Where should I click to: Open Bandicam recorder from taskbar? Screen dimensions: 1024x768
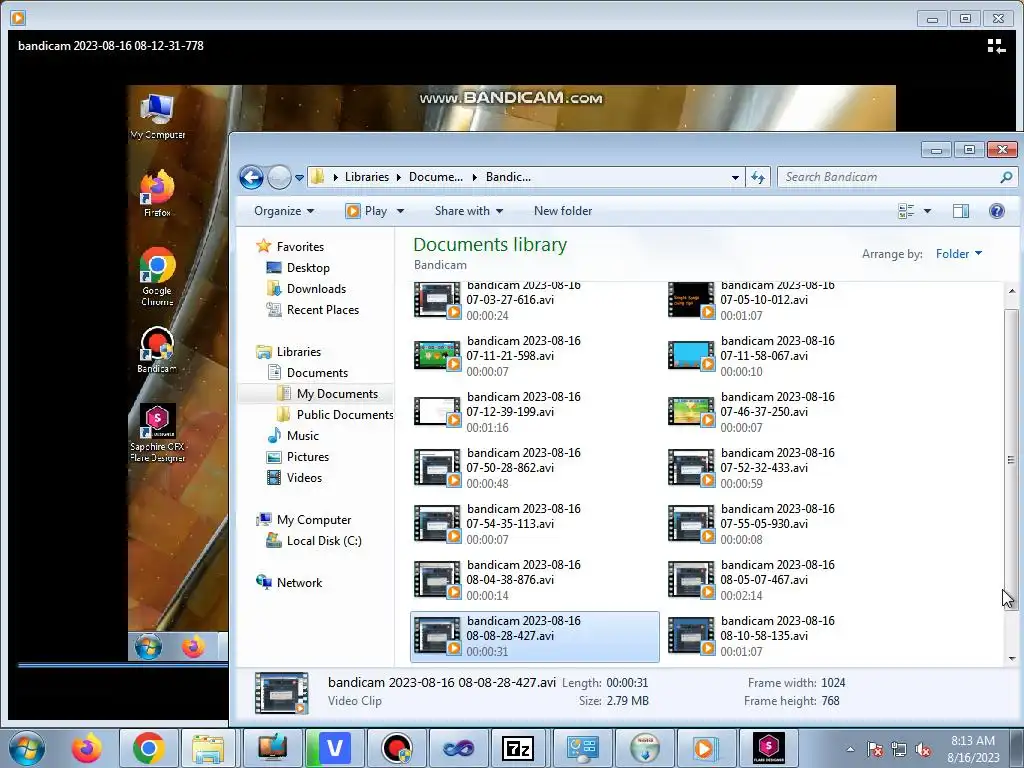pyautogui.click(x=397, y=748)
